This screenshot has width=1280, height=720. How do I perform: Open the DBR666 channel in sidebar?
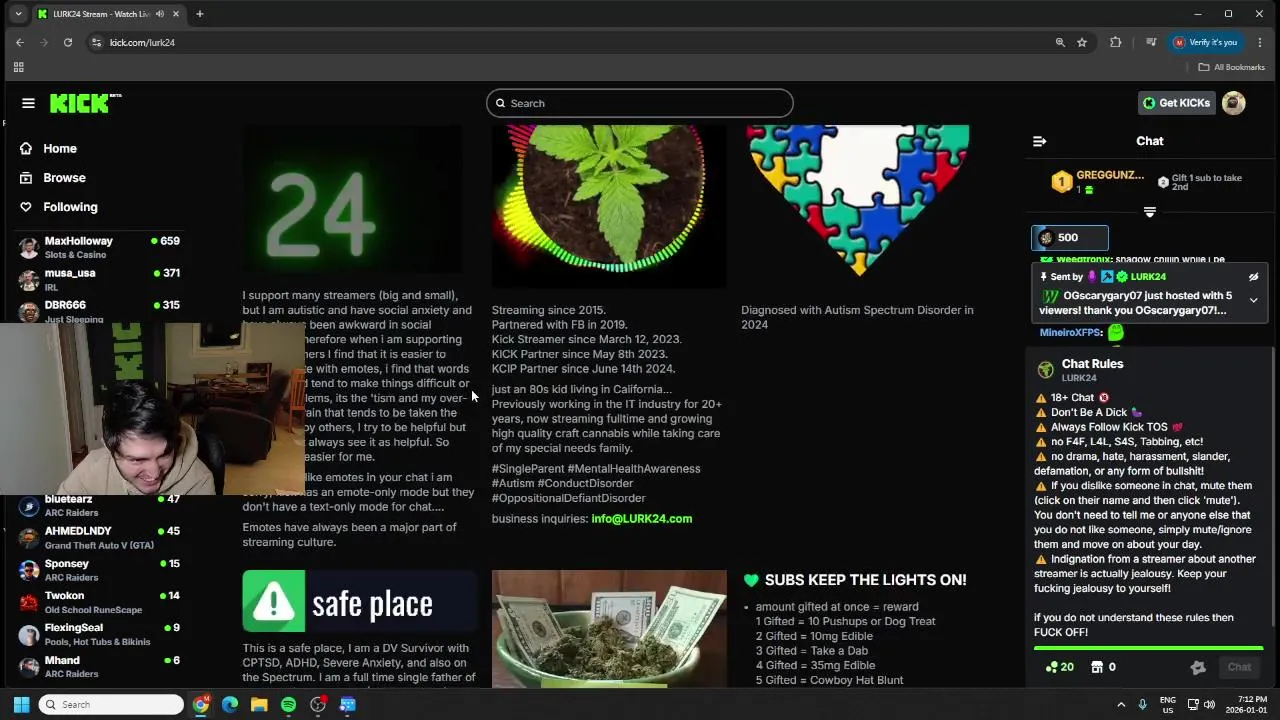pyautogui.click(x=100, y=311)
